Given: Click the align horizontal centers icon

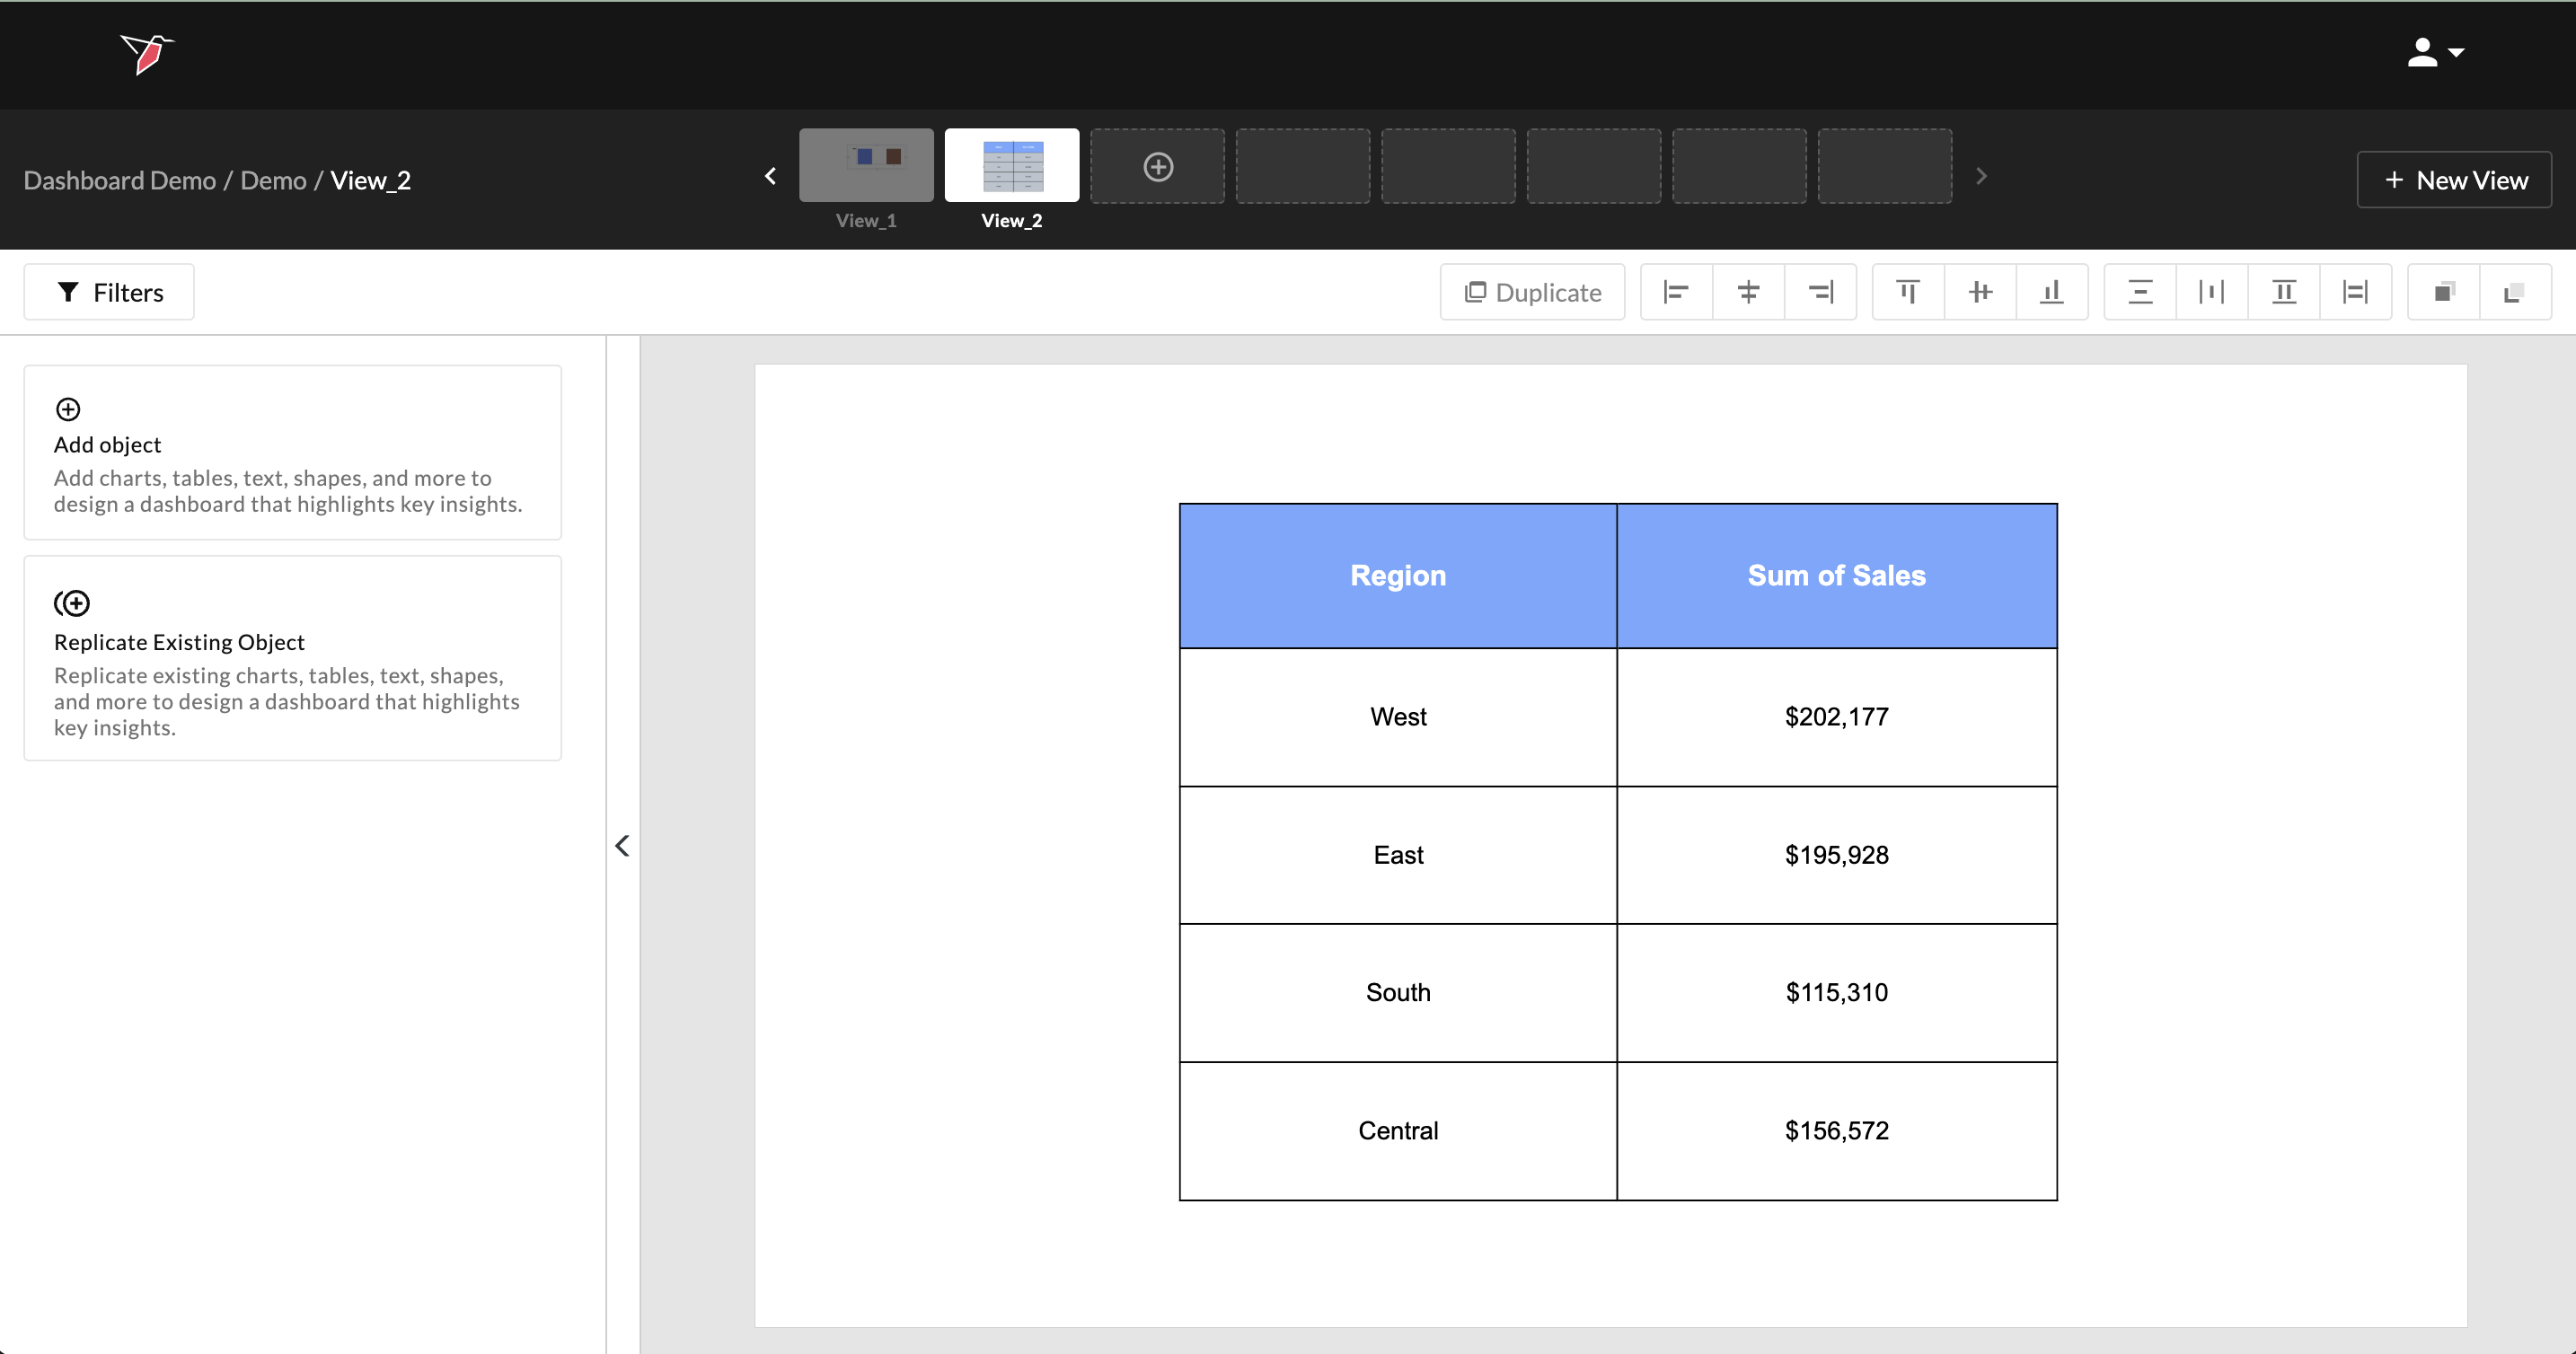Looking at the screenshot, I should pos(1748,292).
